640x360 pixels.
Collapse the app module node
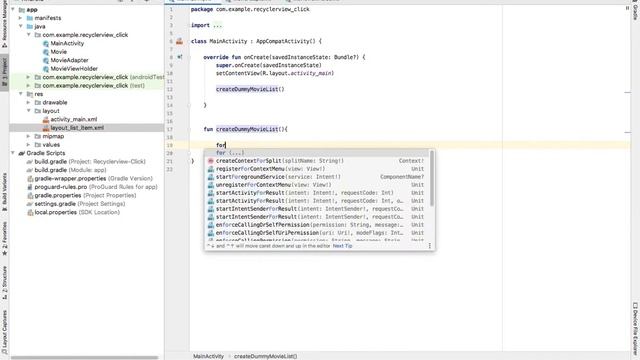tap(13, 9)
